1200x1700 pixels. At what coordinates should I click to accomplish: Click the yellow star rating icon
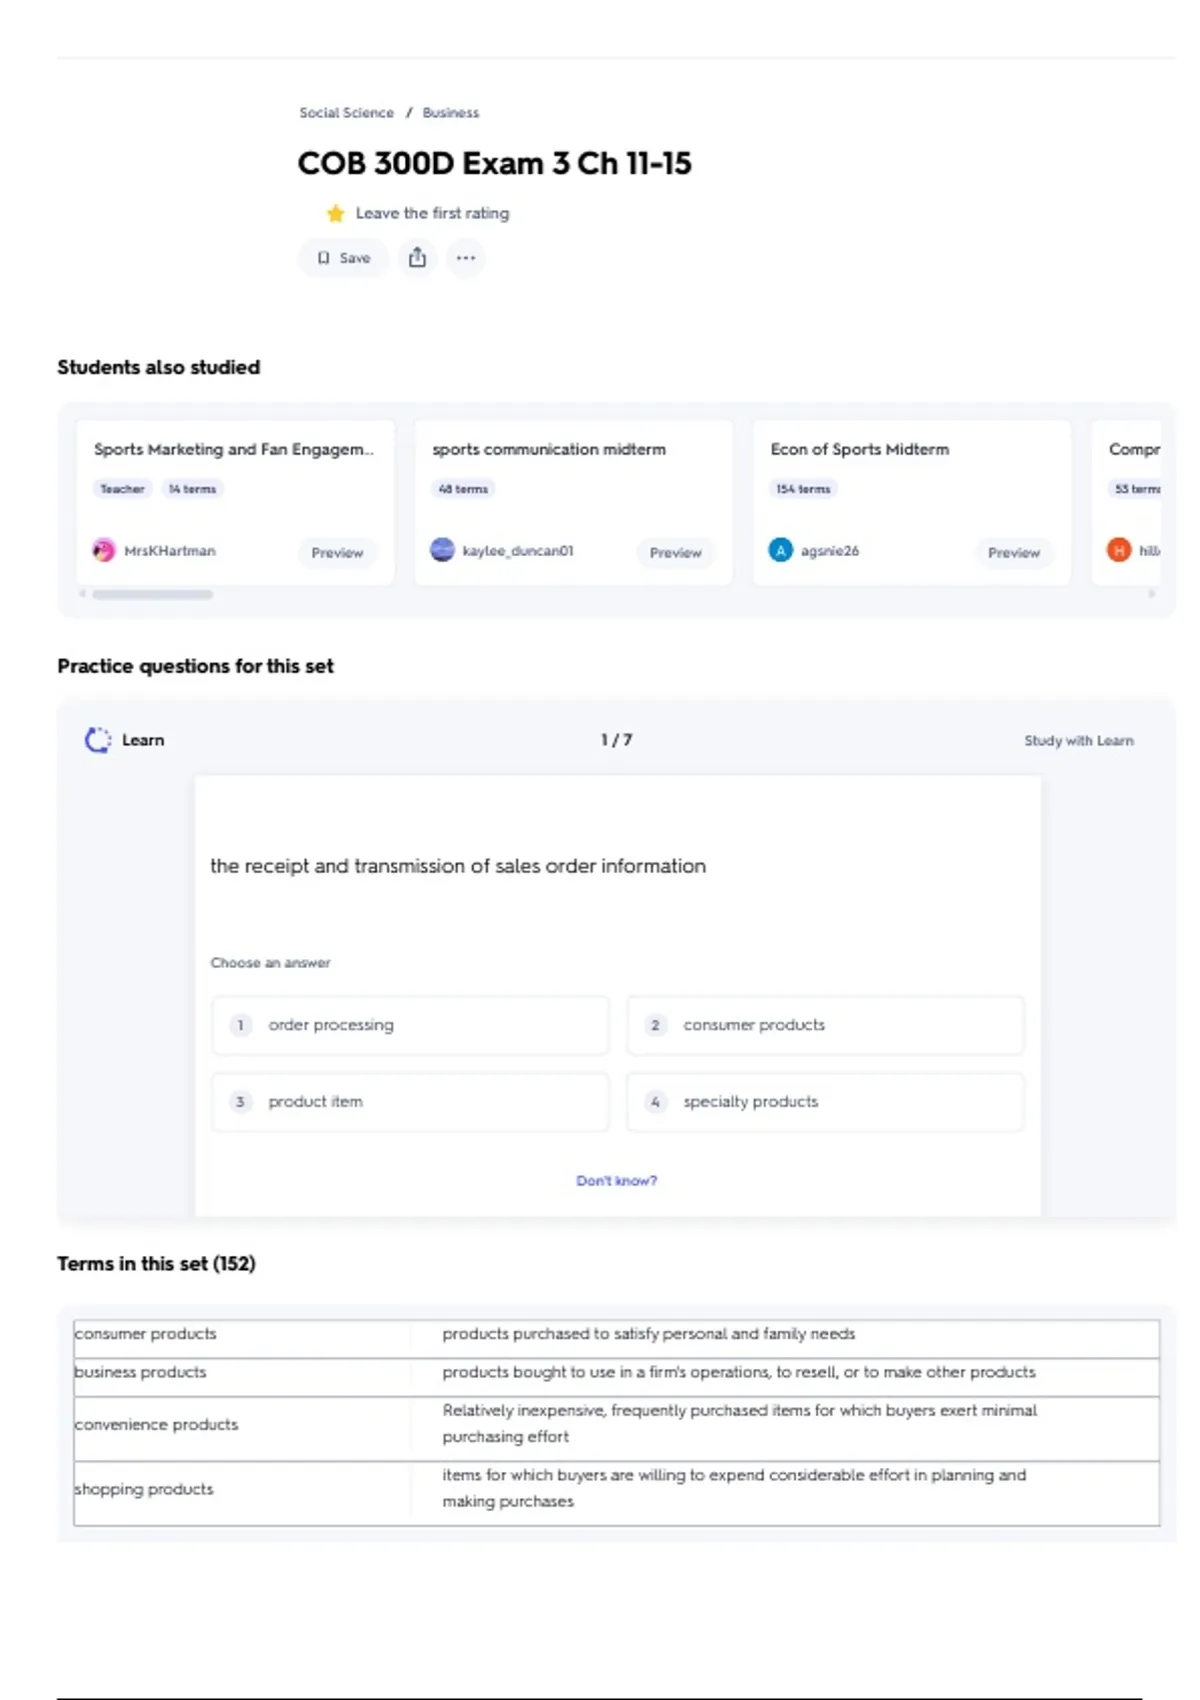click(x=335, y=213)
